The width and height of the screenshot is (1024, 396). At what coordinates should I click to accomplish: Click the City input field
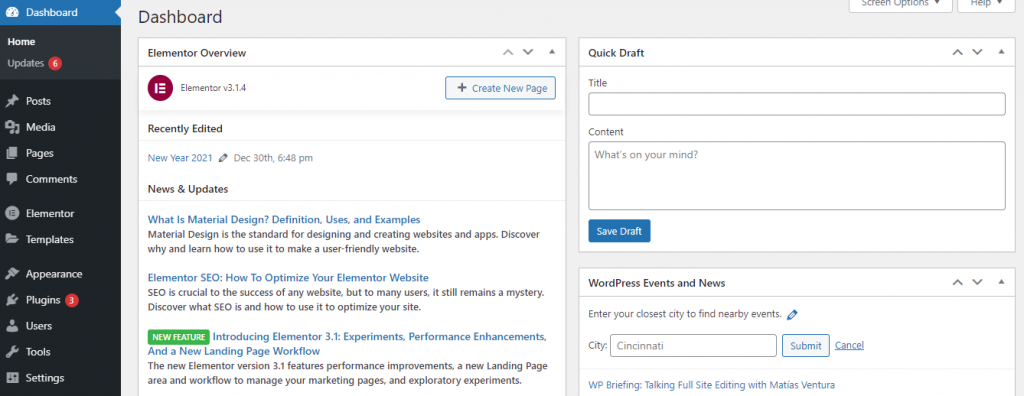[x=693, y=346]
